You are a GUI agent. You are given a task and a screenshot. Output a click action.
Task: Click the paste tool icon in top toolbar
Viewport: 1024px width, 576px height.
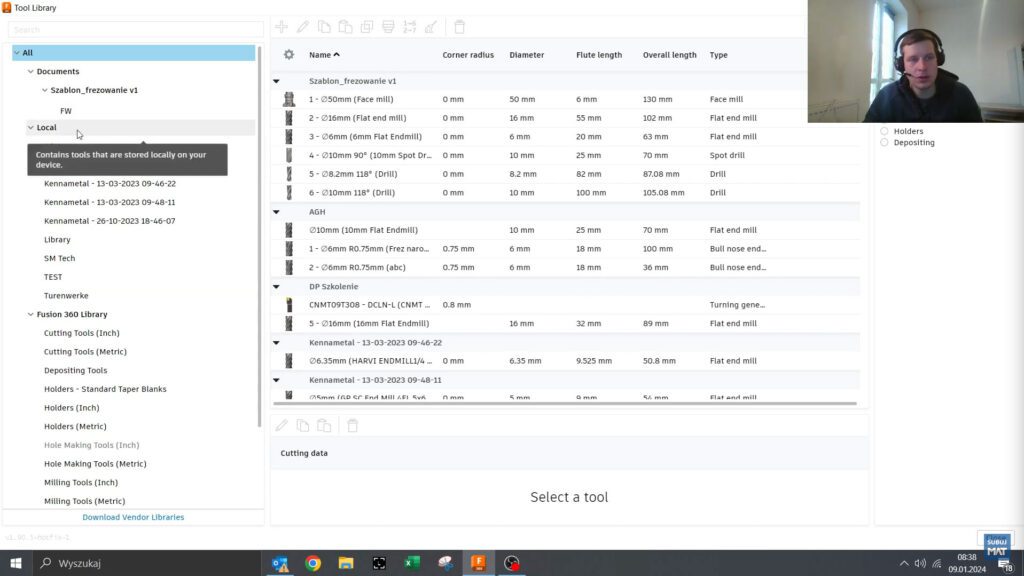tap(345, 27)
